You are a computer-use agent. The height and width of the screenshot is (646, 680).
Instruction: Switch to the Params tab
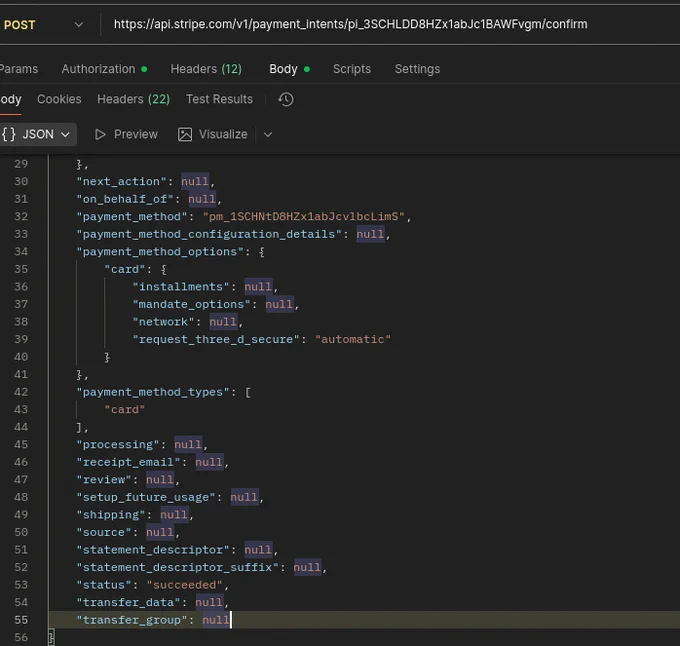[18, 69]
